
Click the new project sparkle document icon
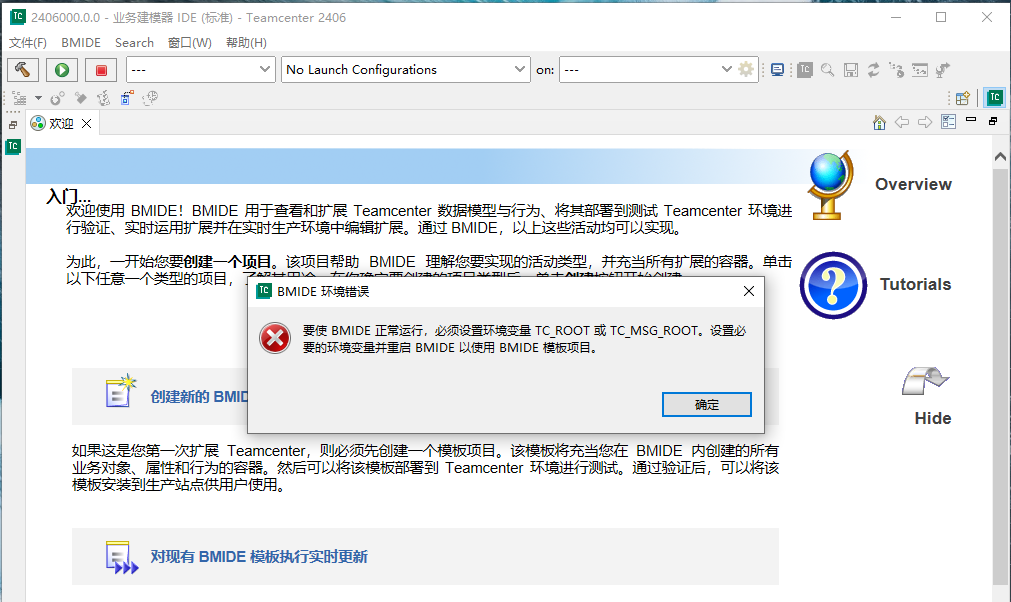click(x=121, y=391)
